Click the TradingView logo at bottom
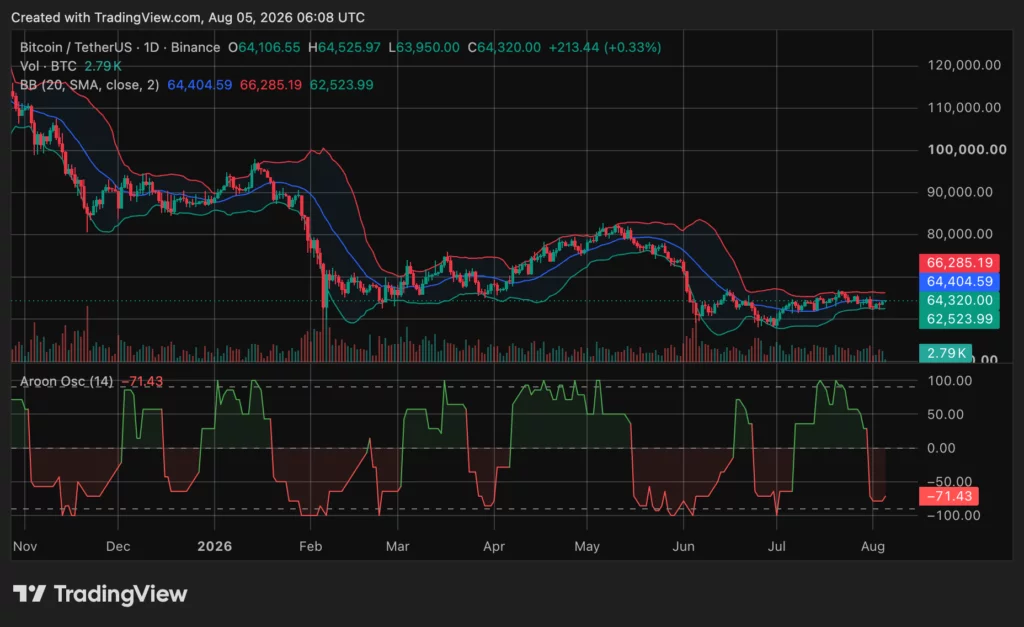1024x627 pixels. (100, 594)
